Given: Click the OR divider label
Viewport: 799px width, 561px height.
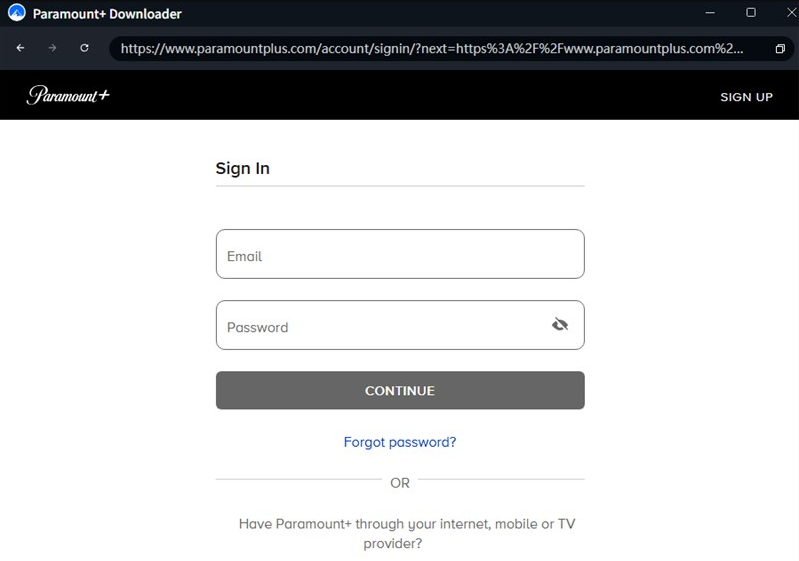Looking at the screenshot, I should [400, 483].
